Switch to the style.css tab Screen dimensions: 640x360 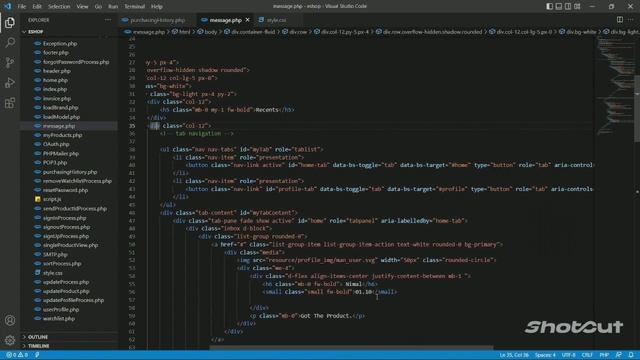point(276,20)
